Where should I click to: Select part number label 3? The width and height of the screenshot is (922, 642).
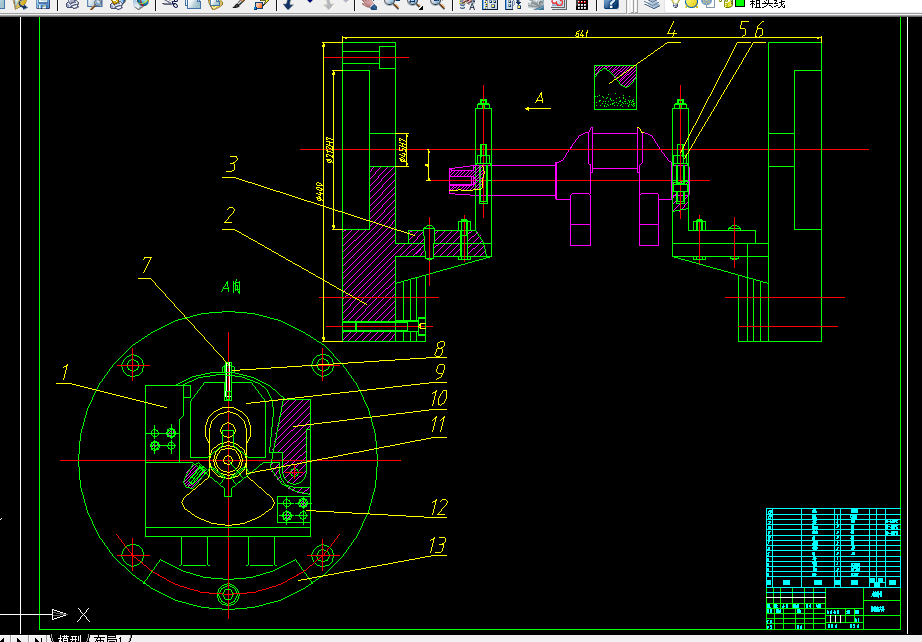[x=232, y=165]
